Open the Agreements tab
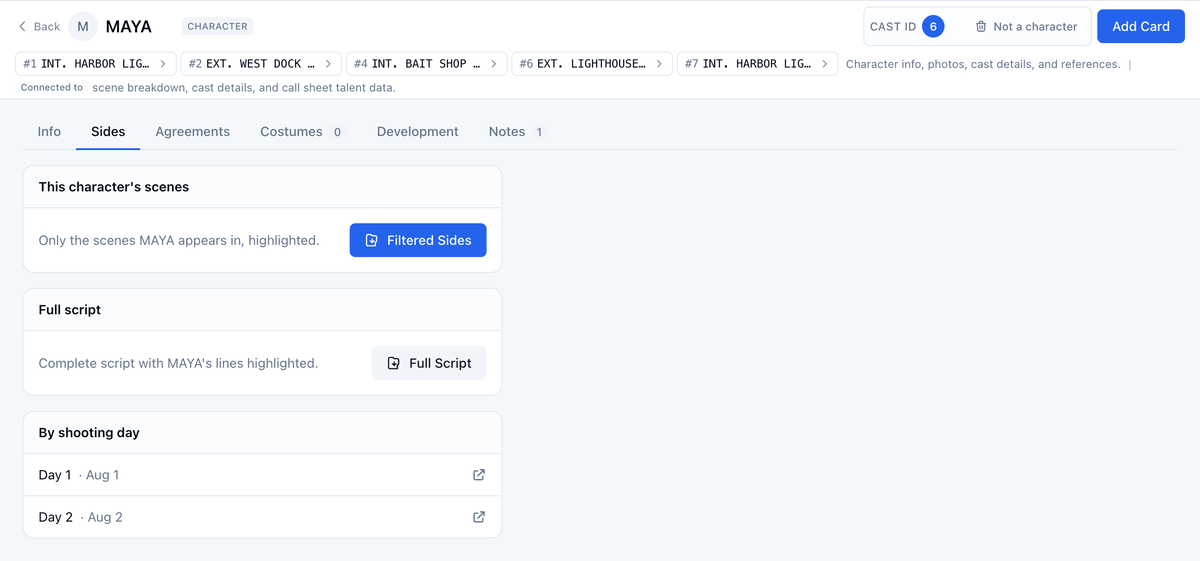This screenshot has height=561, width=1200. [x=193, y=132]
